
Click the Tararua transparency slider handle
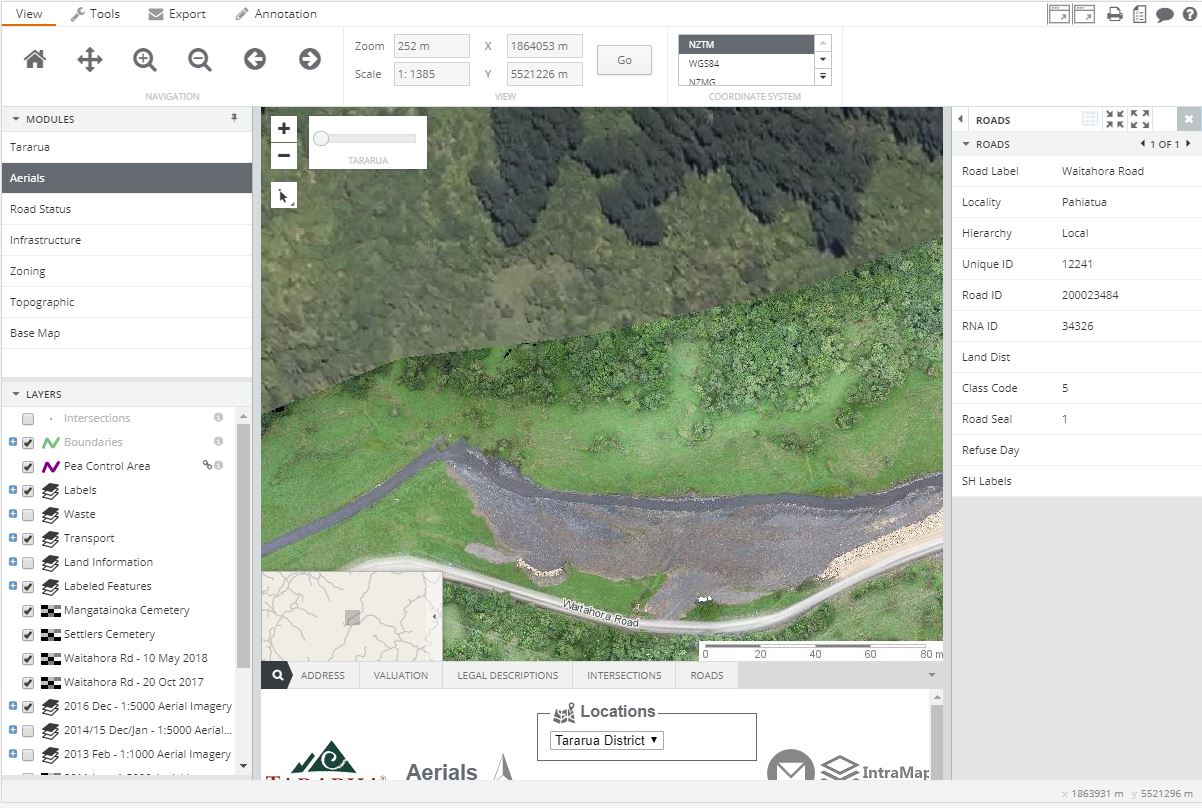[x=321, y=138]
